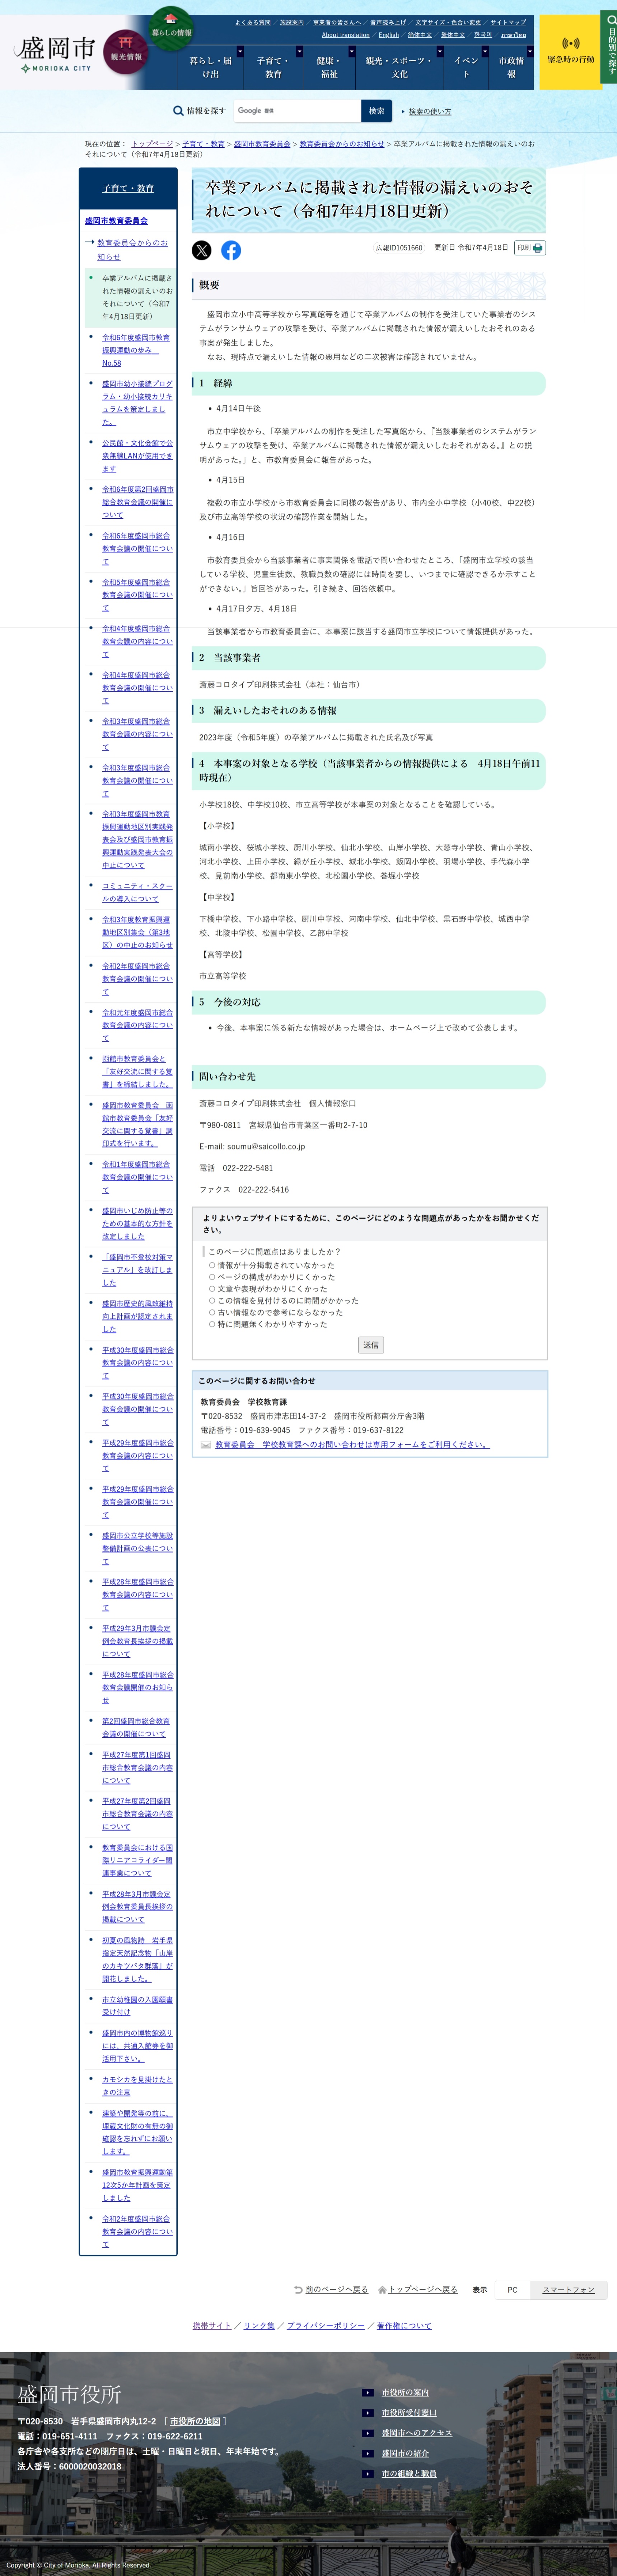617x2576 pixels.
Task: Open the イベント navigation menu
Action: pyautogui.click(x=466, y=67)
